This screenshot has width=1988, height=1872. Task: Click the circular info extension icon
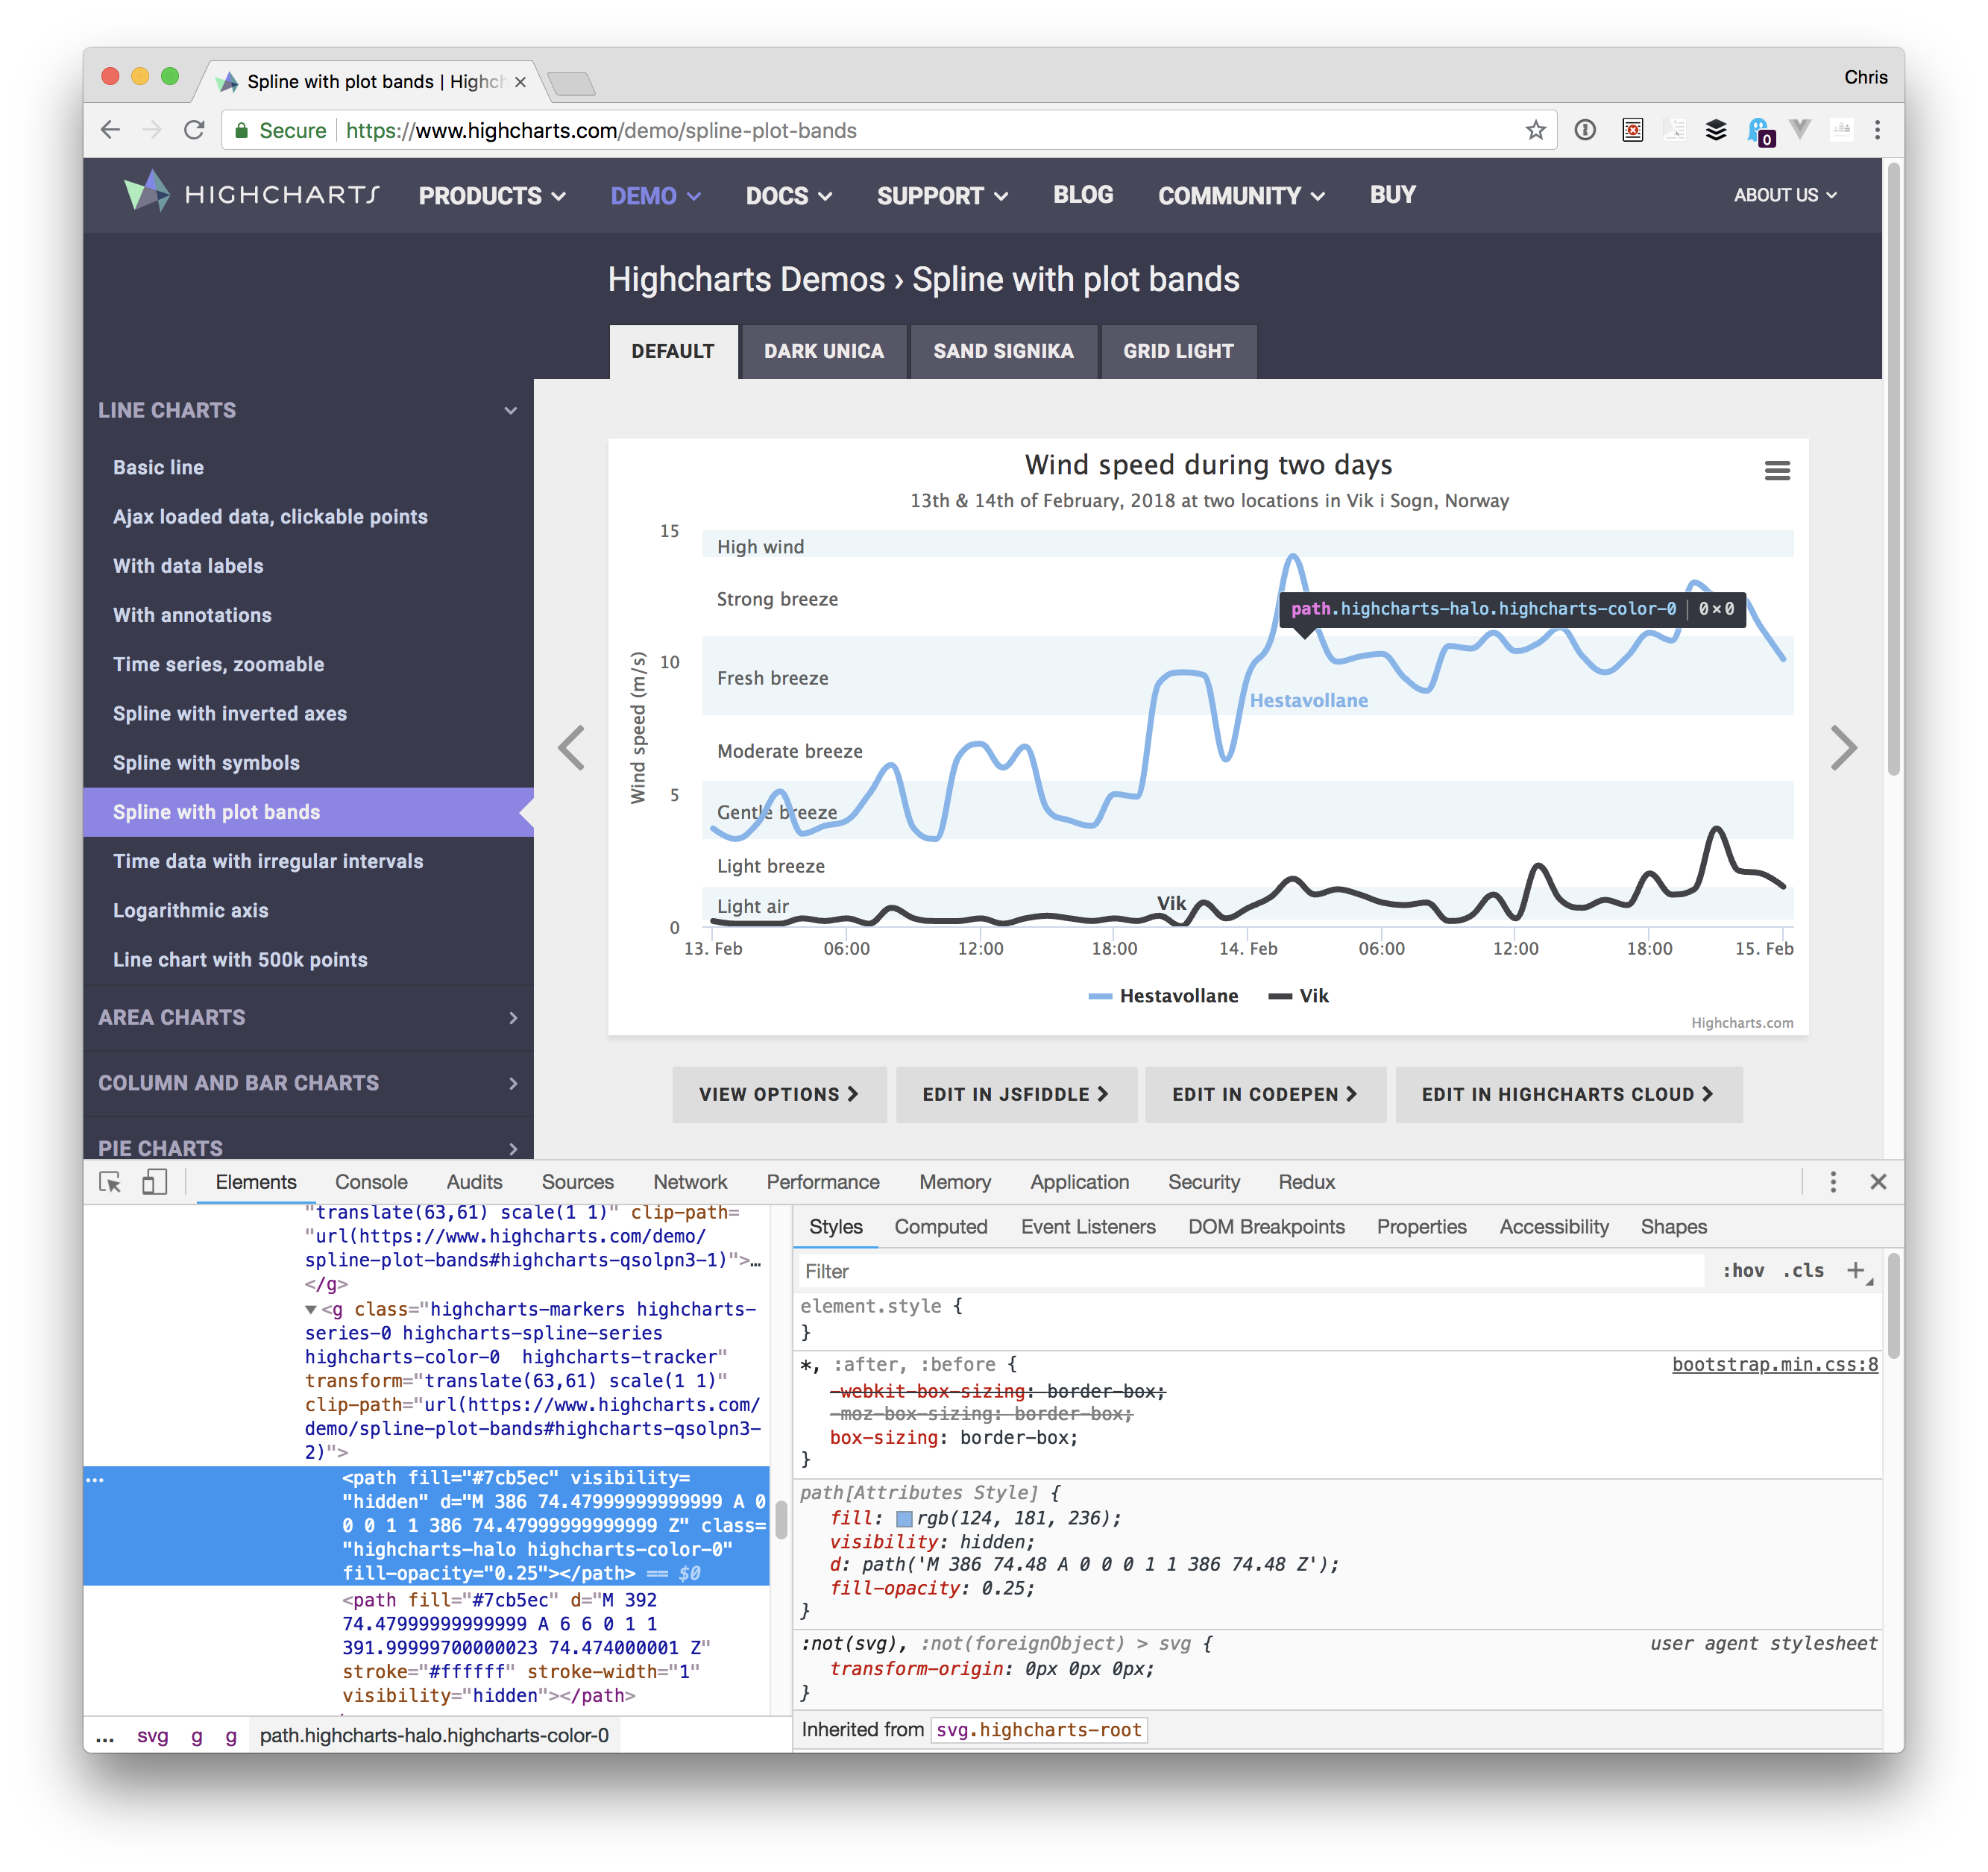(x=1585, y=130)
